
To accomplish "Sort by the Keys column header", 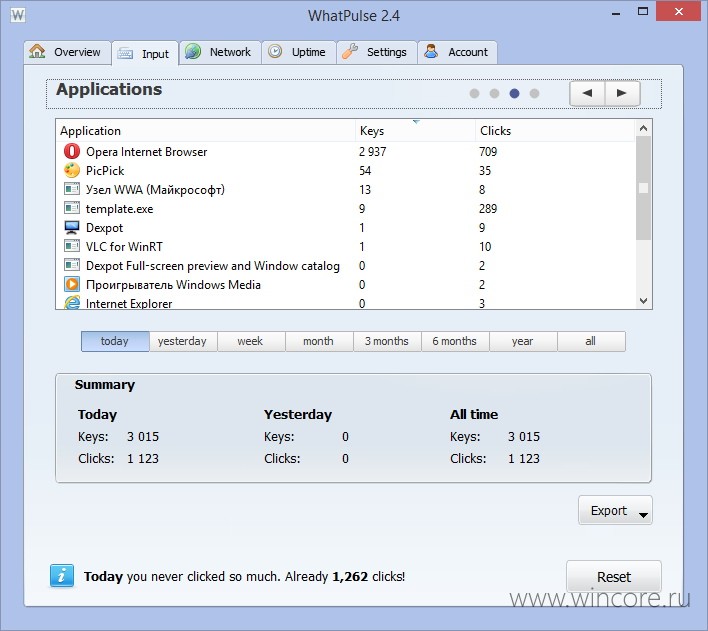I will tap(415, 131).
